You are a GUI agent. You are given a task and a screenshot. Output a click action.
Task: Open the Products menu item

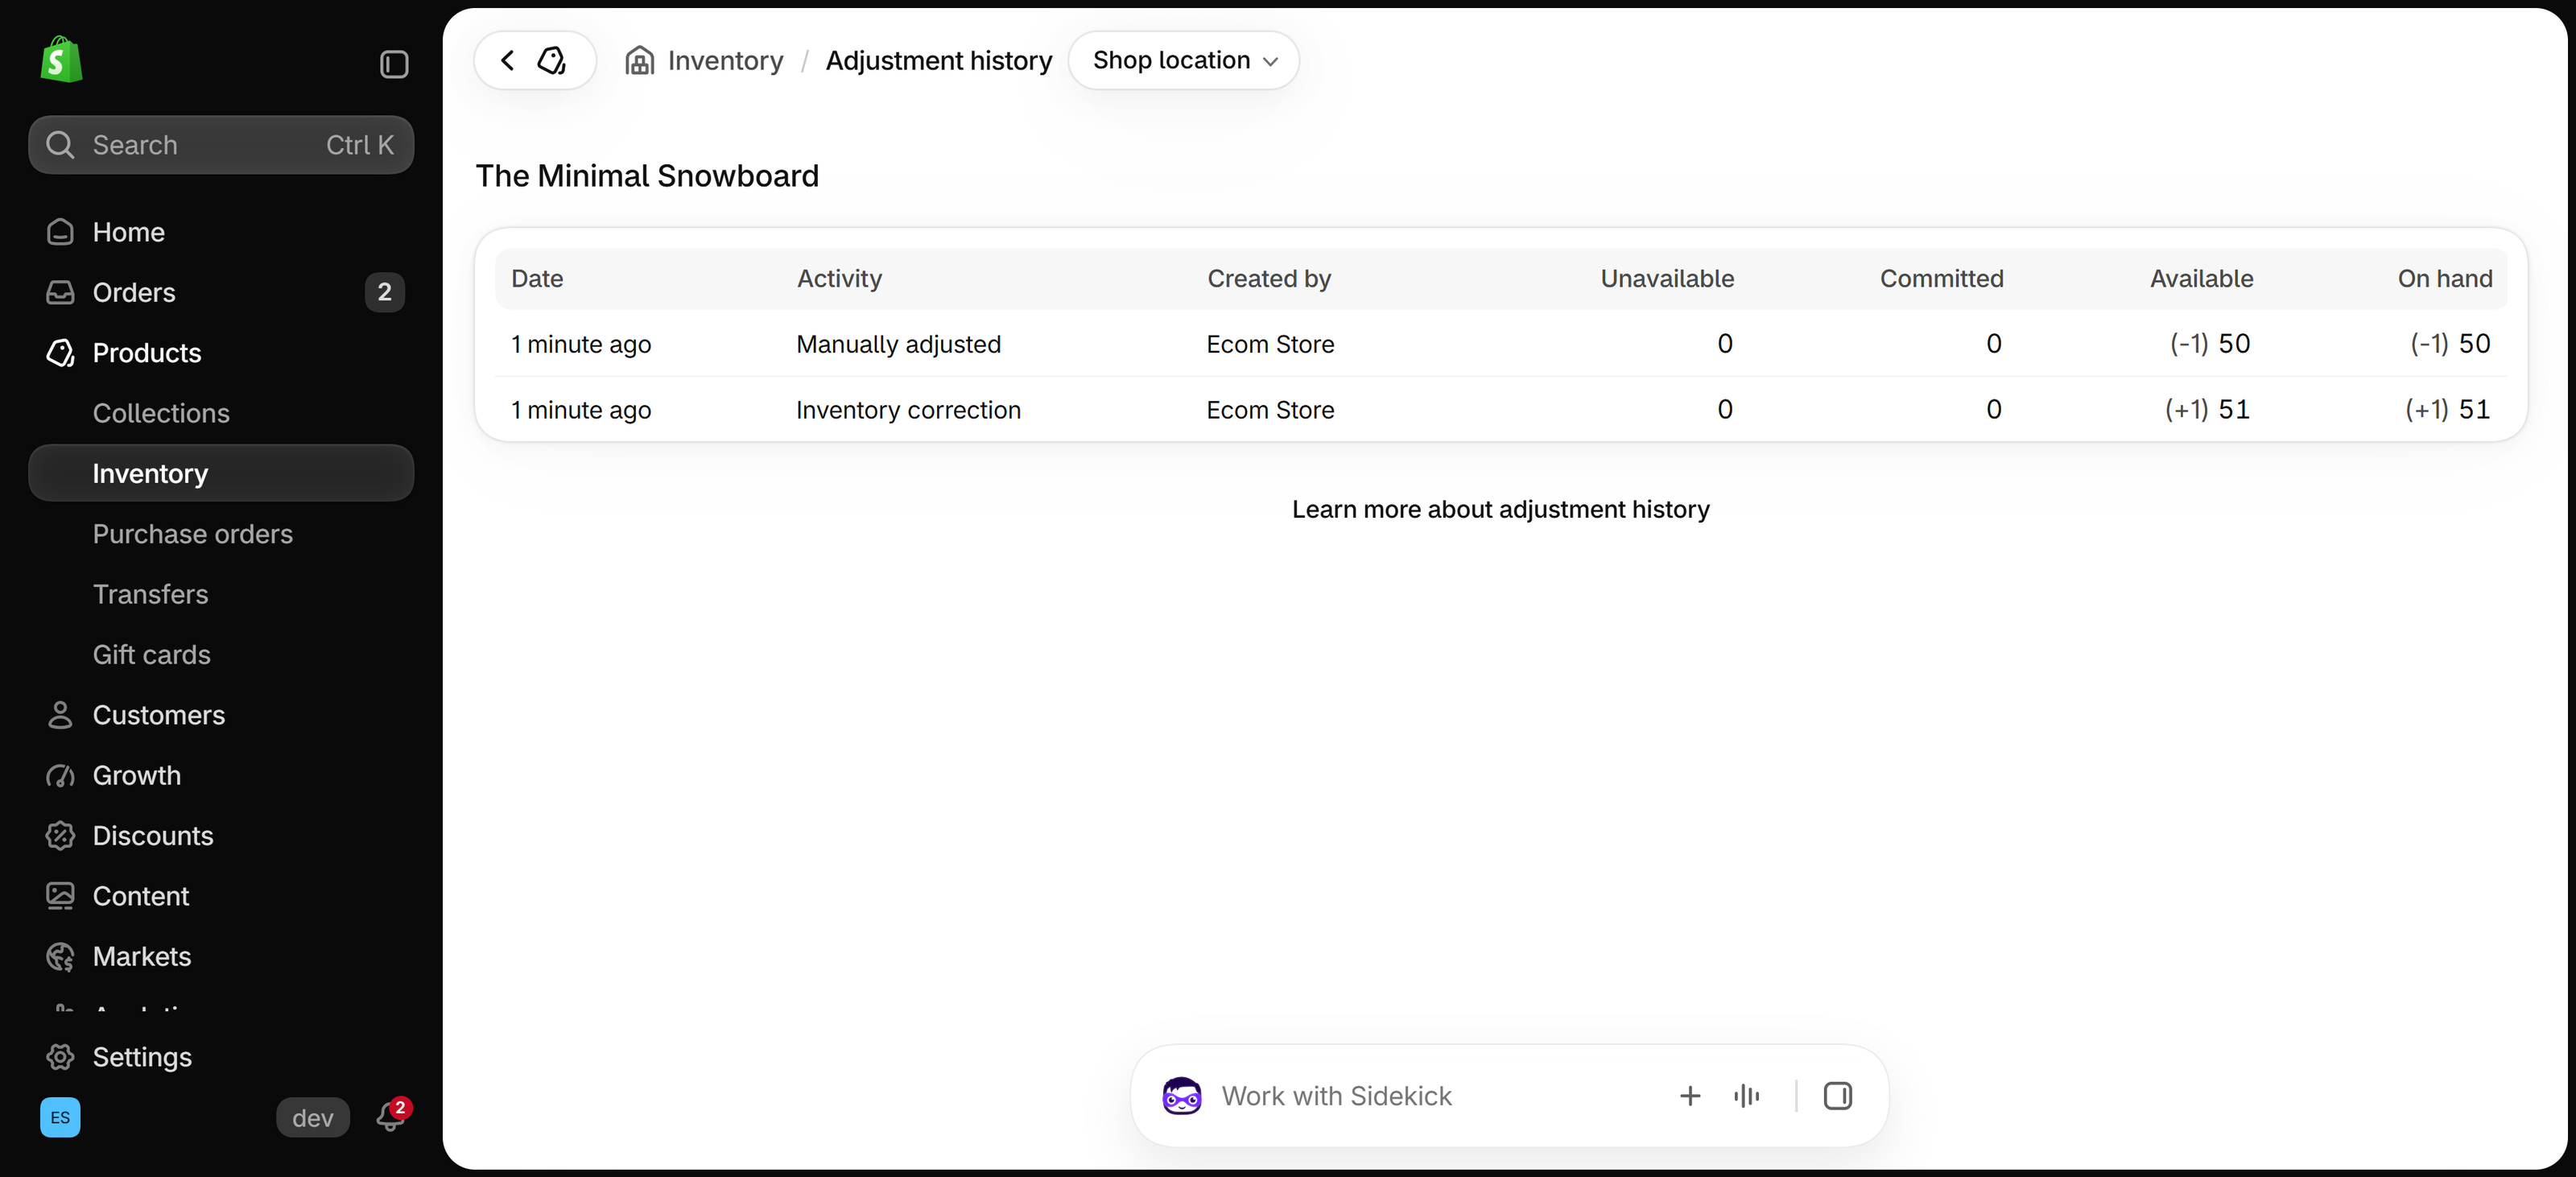pyautogui.click(x=147, y=352)
